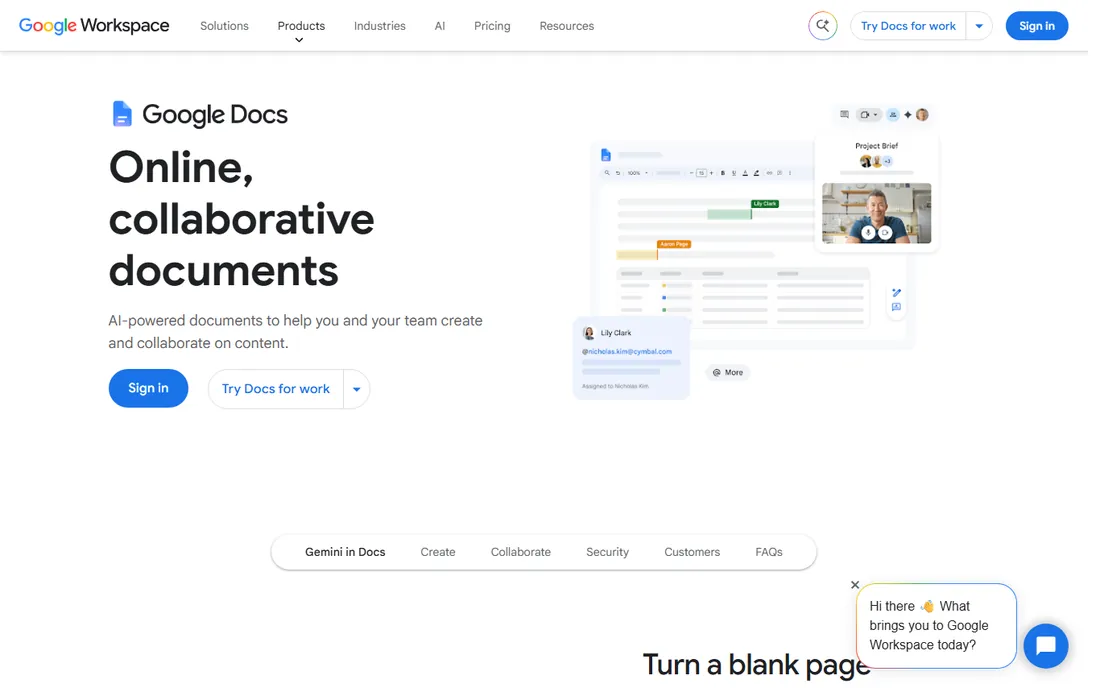Click the More chip in illustration
This screenshot has width=1100, height=688.
pos(727,372)
